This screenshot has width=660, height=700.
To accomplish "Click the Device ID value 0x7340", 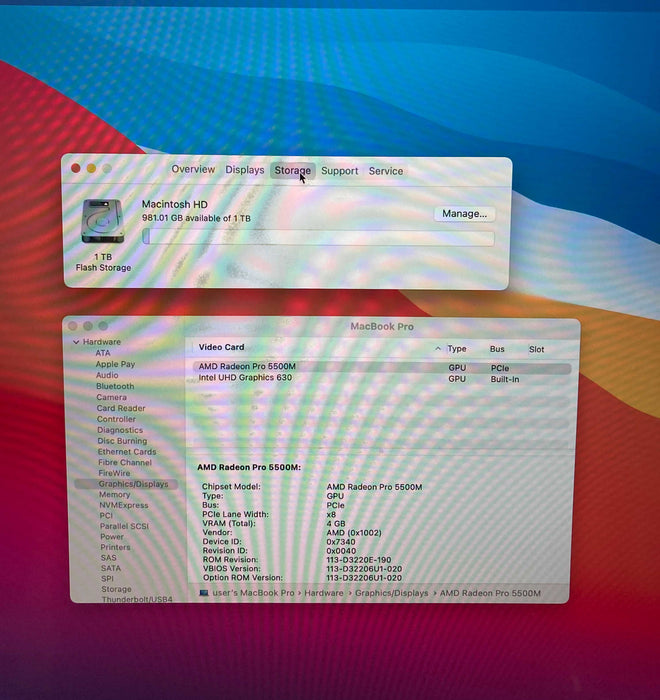I will 341,542.
